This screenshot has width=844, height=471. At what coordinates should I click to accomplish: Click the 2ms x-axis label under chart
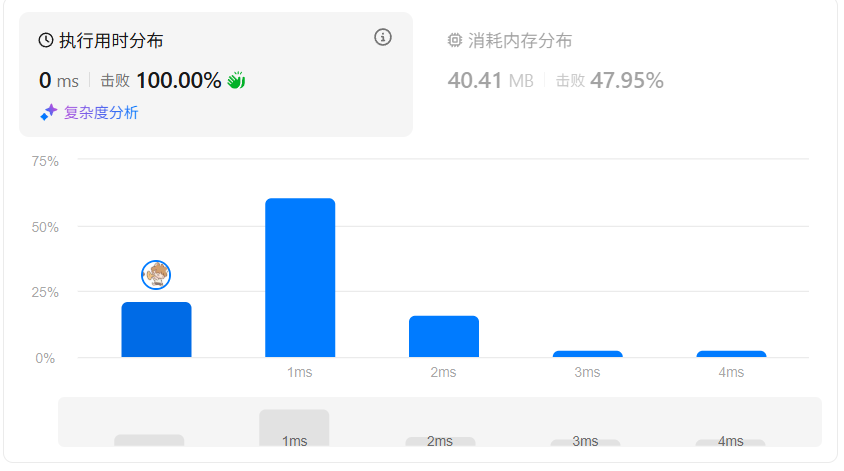tap(443, 372)
